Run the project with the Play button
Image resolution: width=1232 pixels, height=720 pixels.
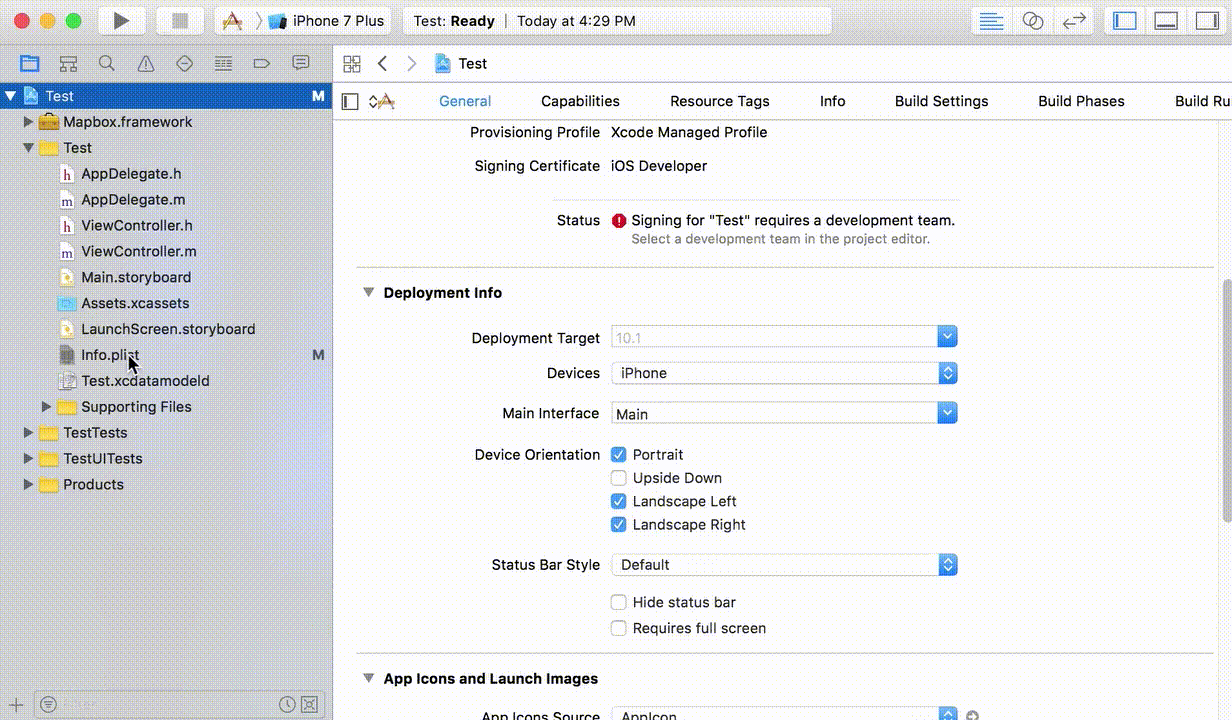coord(121,20)
